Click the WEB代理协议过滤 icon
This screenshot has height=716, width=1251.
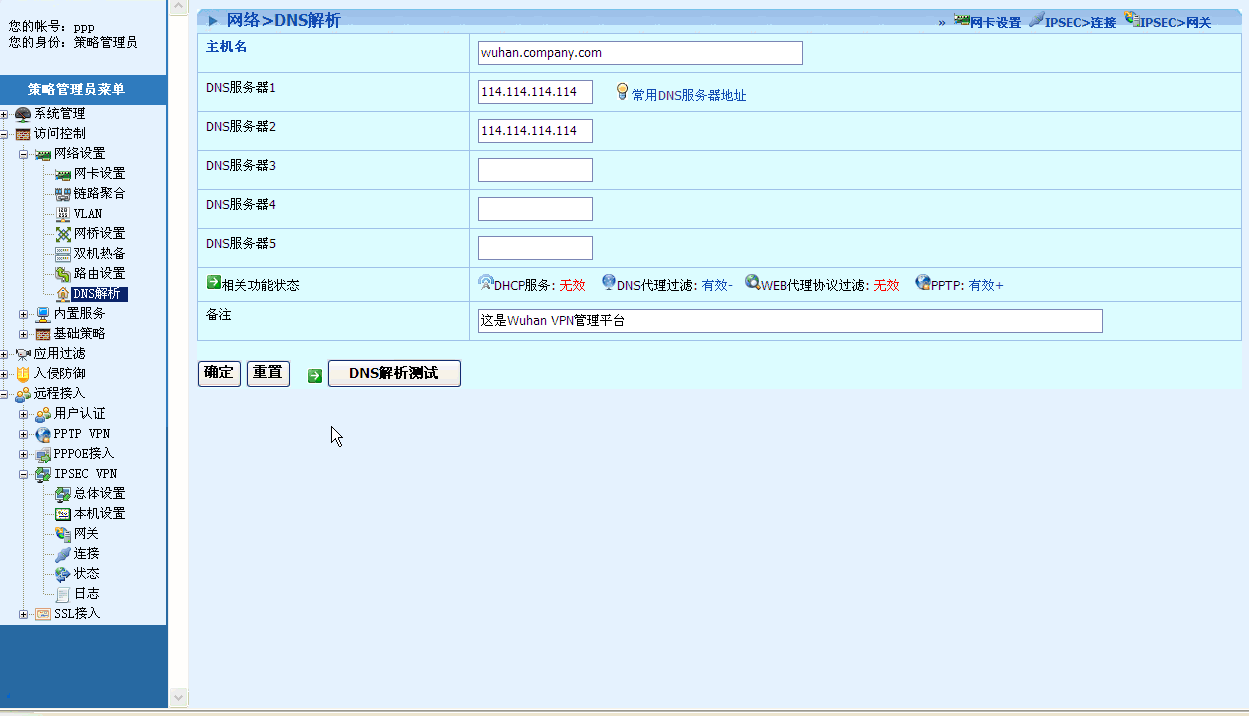752,283
